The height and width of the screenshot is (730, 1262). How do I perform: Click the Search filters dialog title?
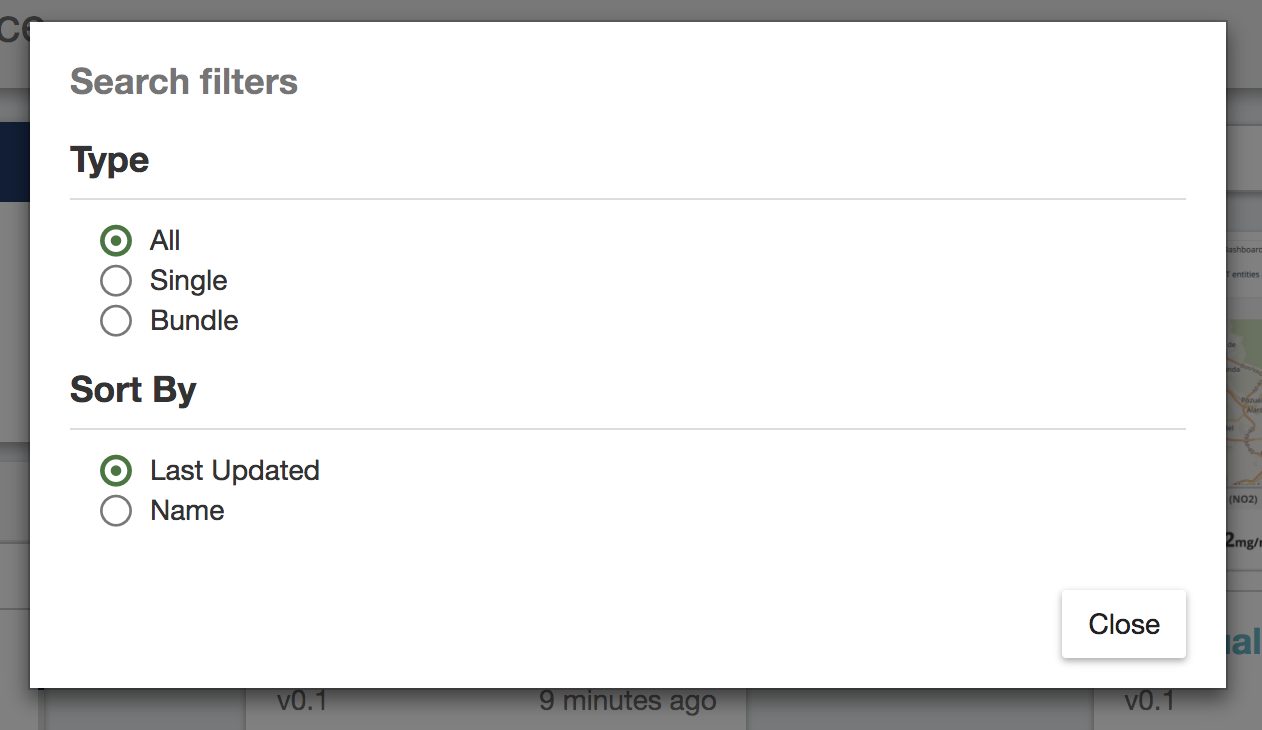point(184,81)
